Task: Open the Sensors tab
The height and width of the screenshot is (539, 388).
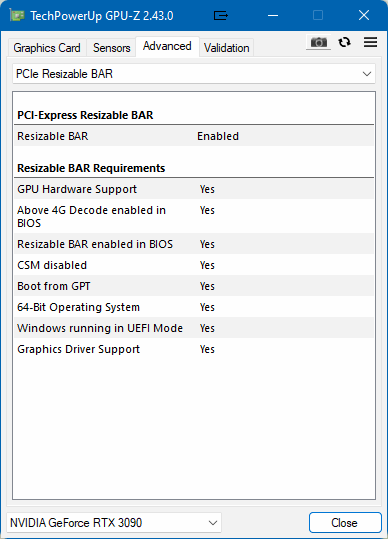Action: pyautogui.click(x=111, y=48)
